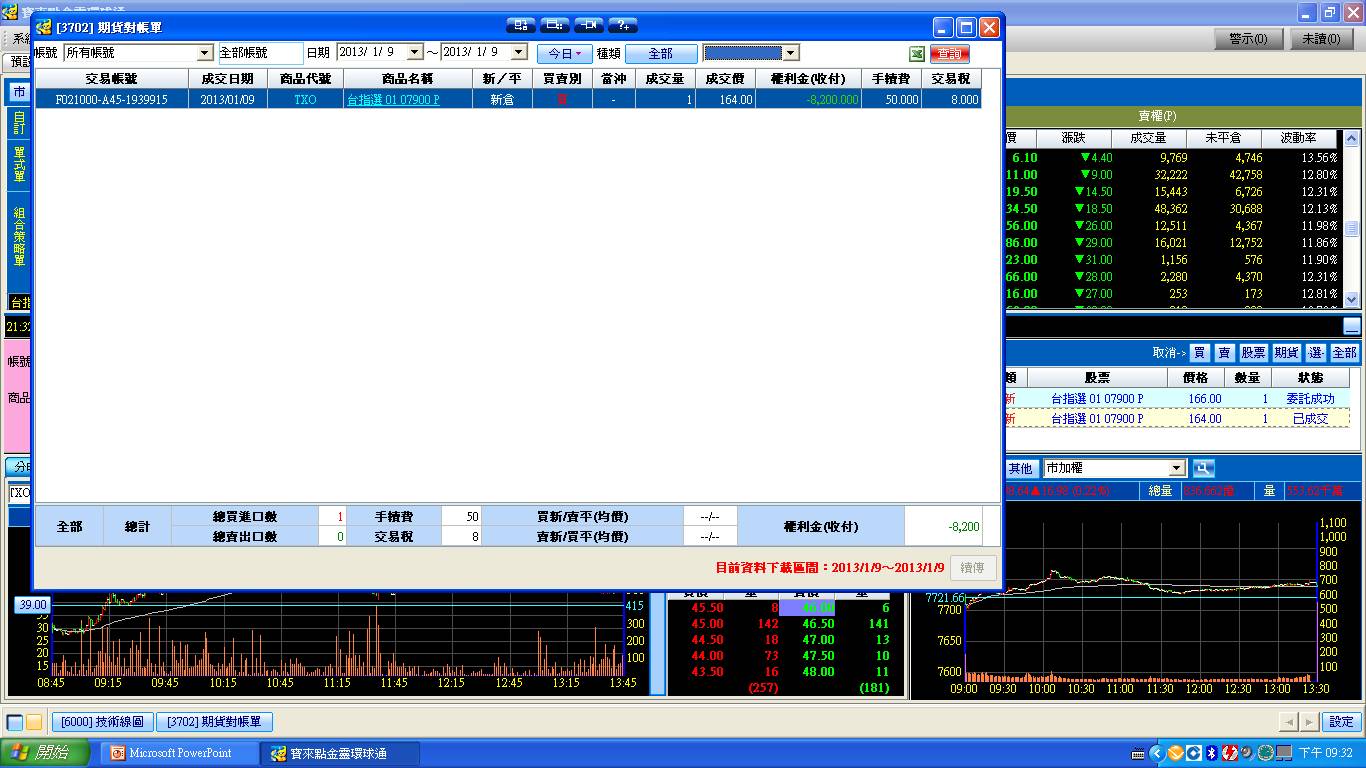
Task: Click the options table vertical scrollbar
Action: (x=1352, y=219)
